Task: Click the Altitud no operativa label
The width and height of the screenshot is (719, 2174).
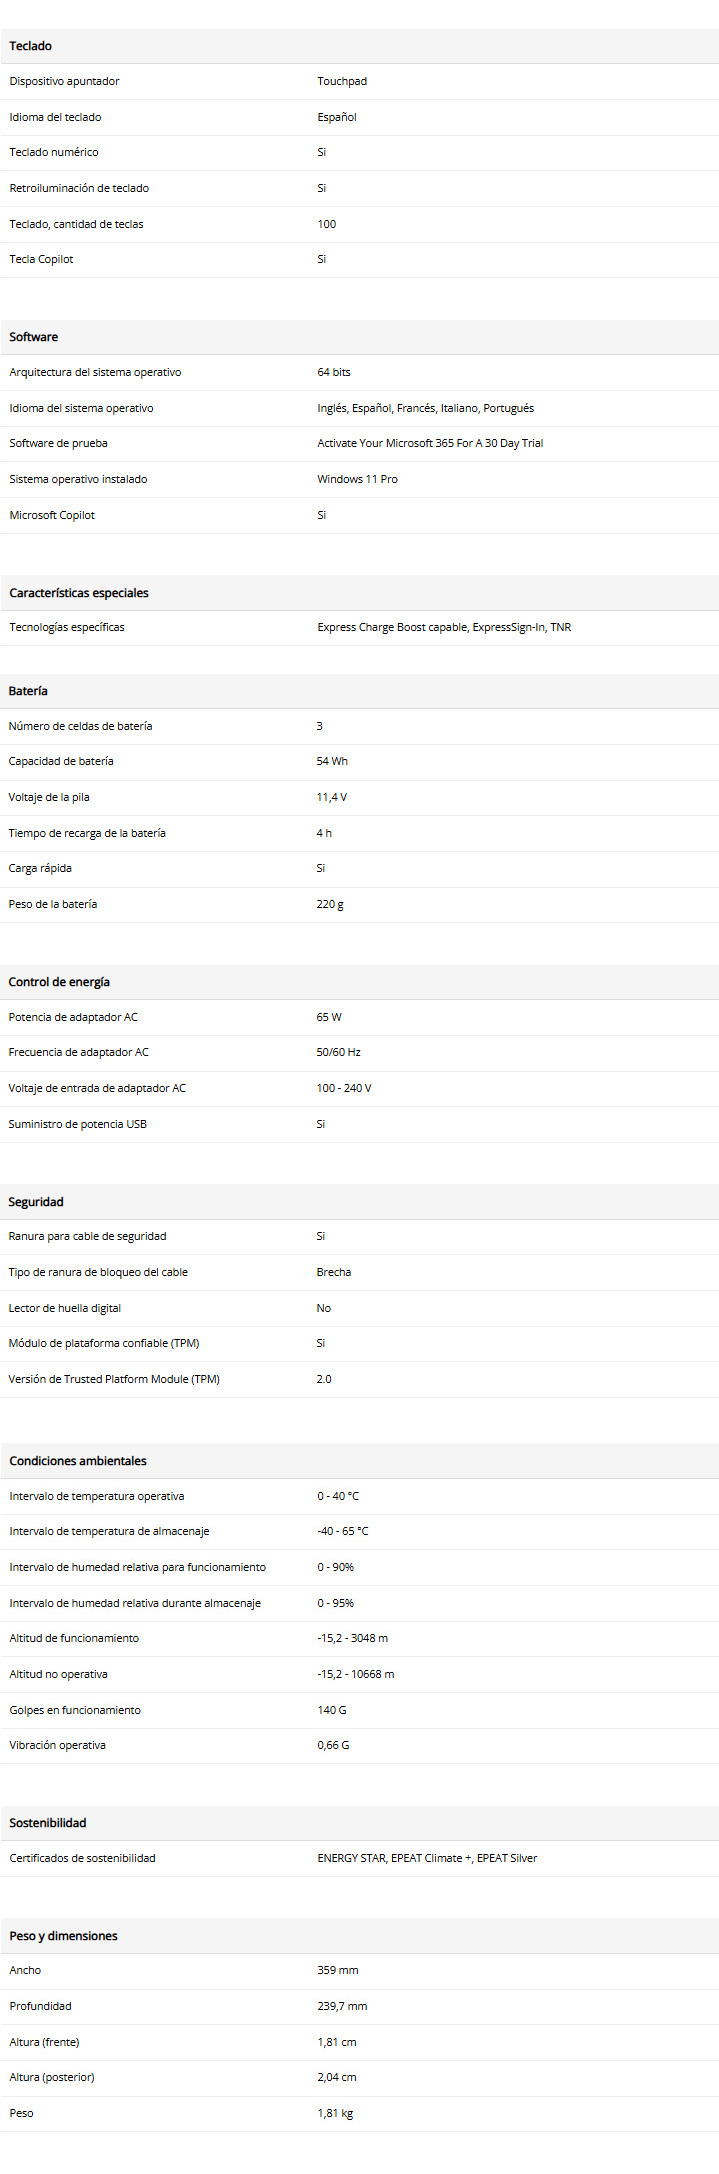Action: point(58,1674)
